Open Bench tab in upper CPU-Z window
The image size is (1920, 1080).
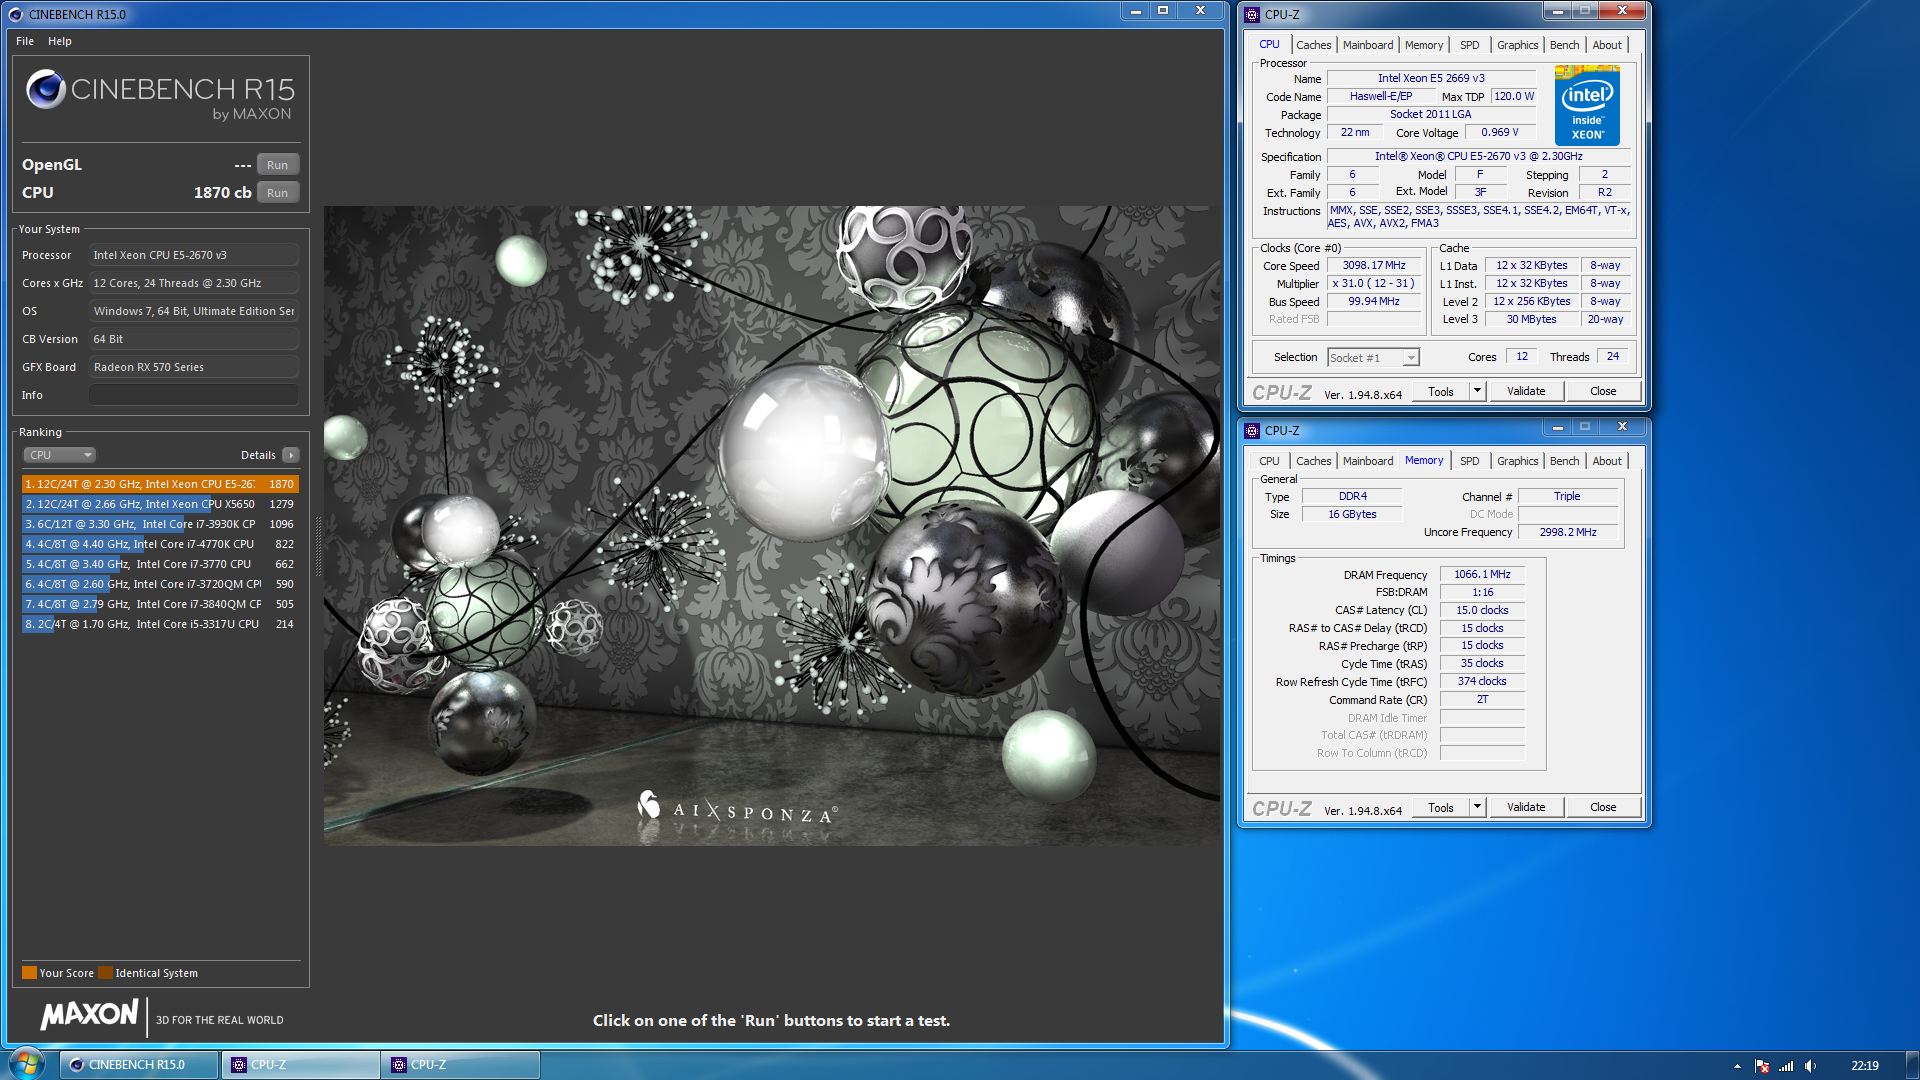click(1564, 45)
